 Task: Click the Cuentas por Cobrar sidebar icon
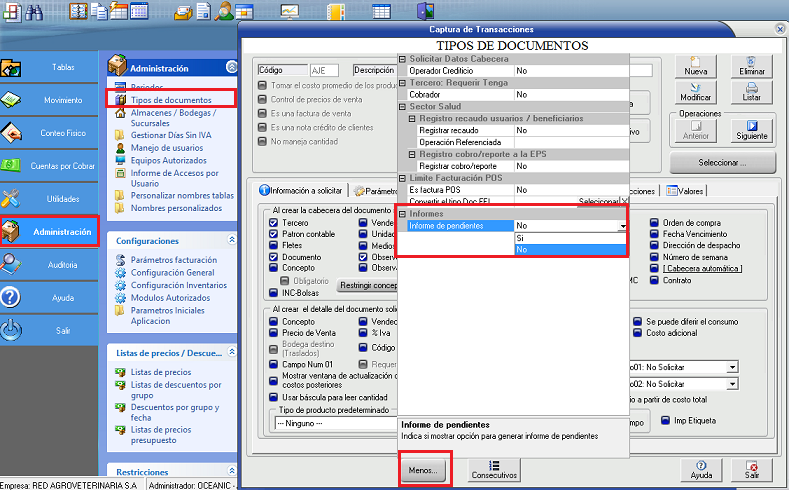(12, 165)
